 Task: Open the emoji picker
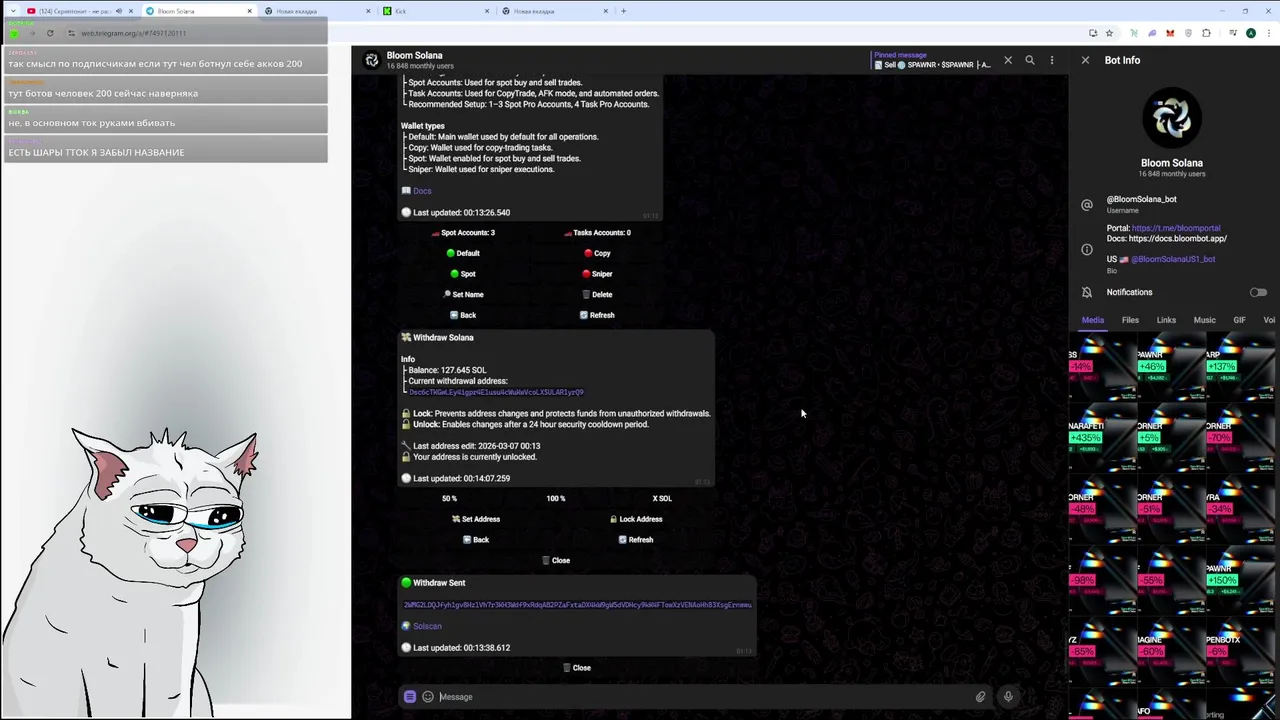[x=428, y=697]
